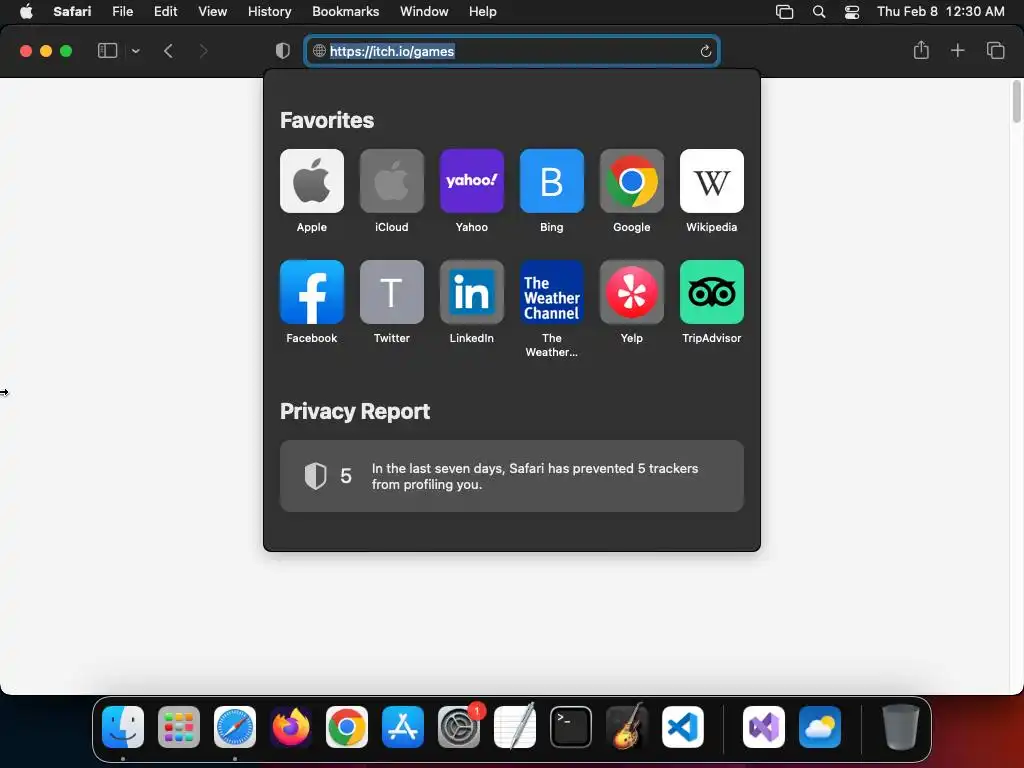Click the site globe icon in address bar

tap(319, 51)
